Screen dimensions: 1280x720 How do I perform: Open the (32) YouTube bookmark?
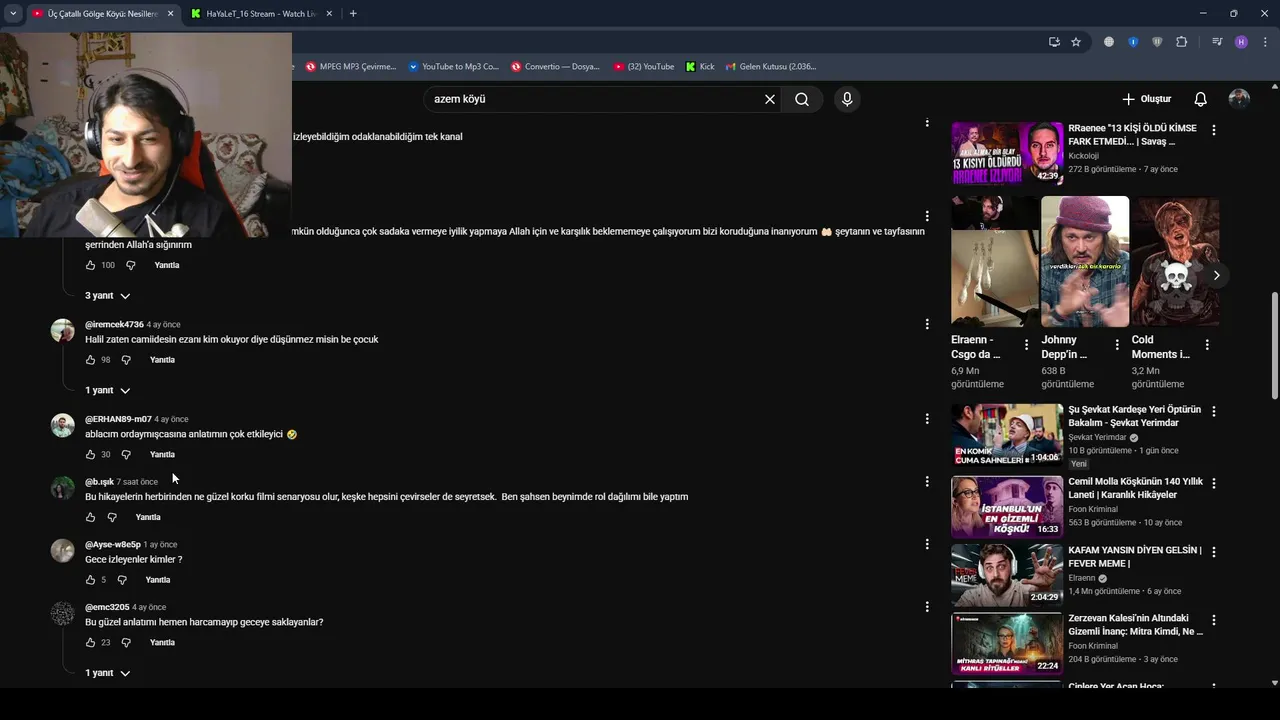tap(644, 67)
